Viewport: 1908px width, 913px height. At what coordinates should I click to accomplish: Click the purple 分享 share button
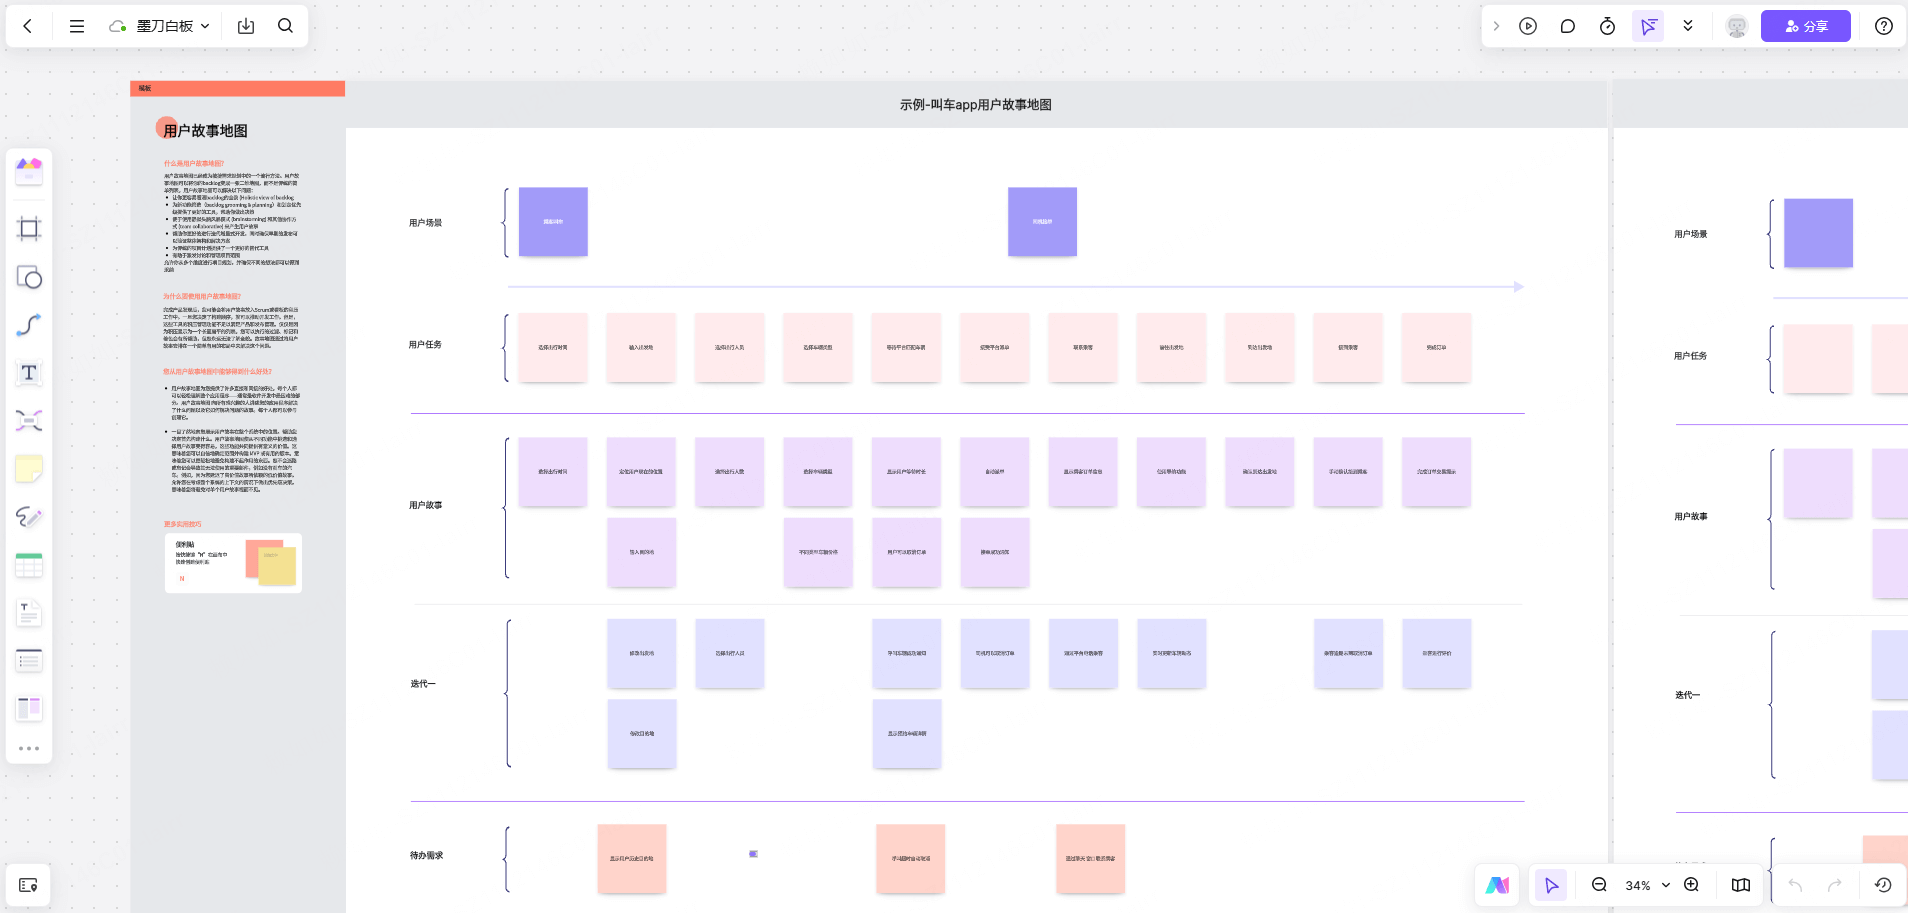pyautogui.click(x=1805, y=26)
